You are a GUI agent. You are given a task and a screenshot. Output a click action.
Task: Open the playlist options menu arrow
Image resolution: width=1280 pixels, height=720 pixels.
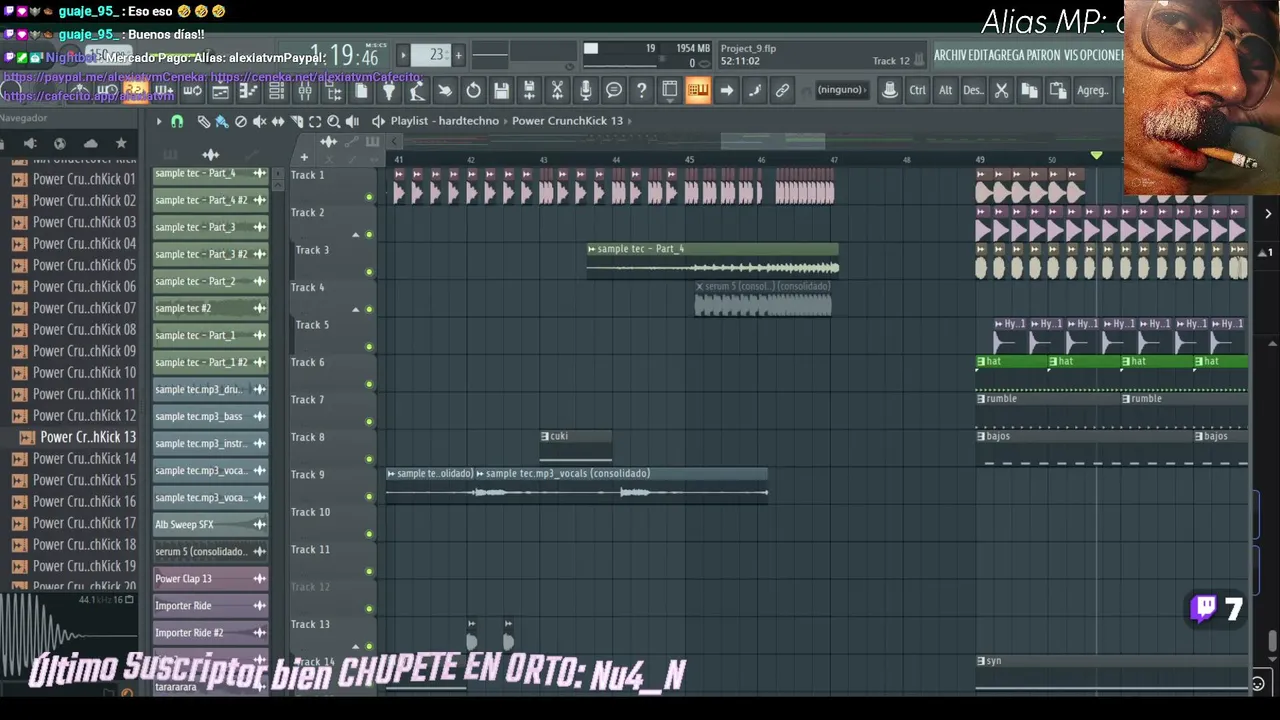click(x=158, y=122)
